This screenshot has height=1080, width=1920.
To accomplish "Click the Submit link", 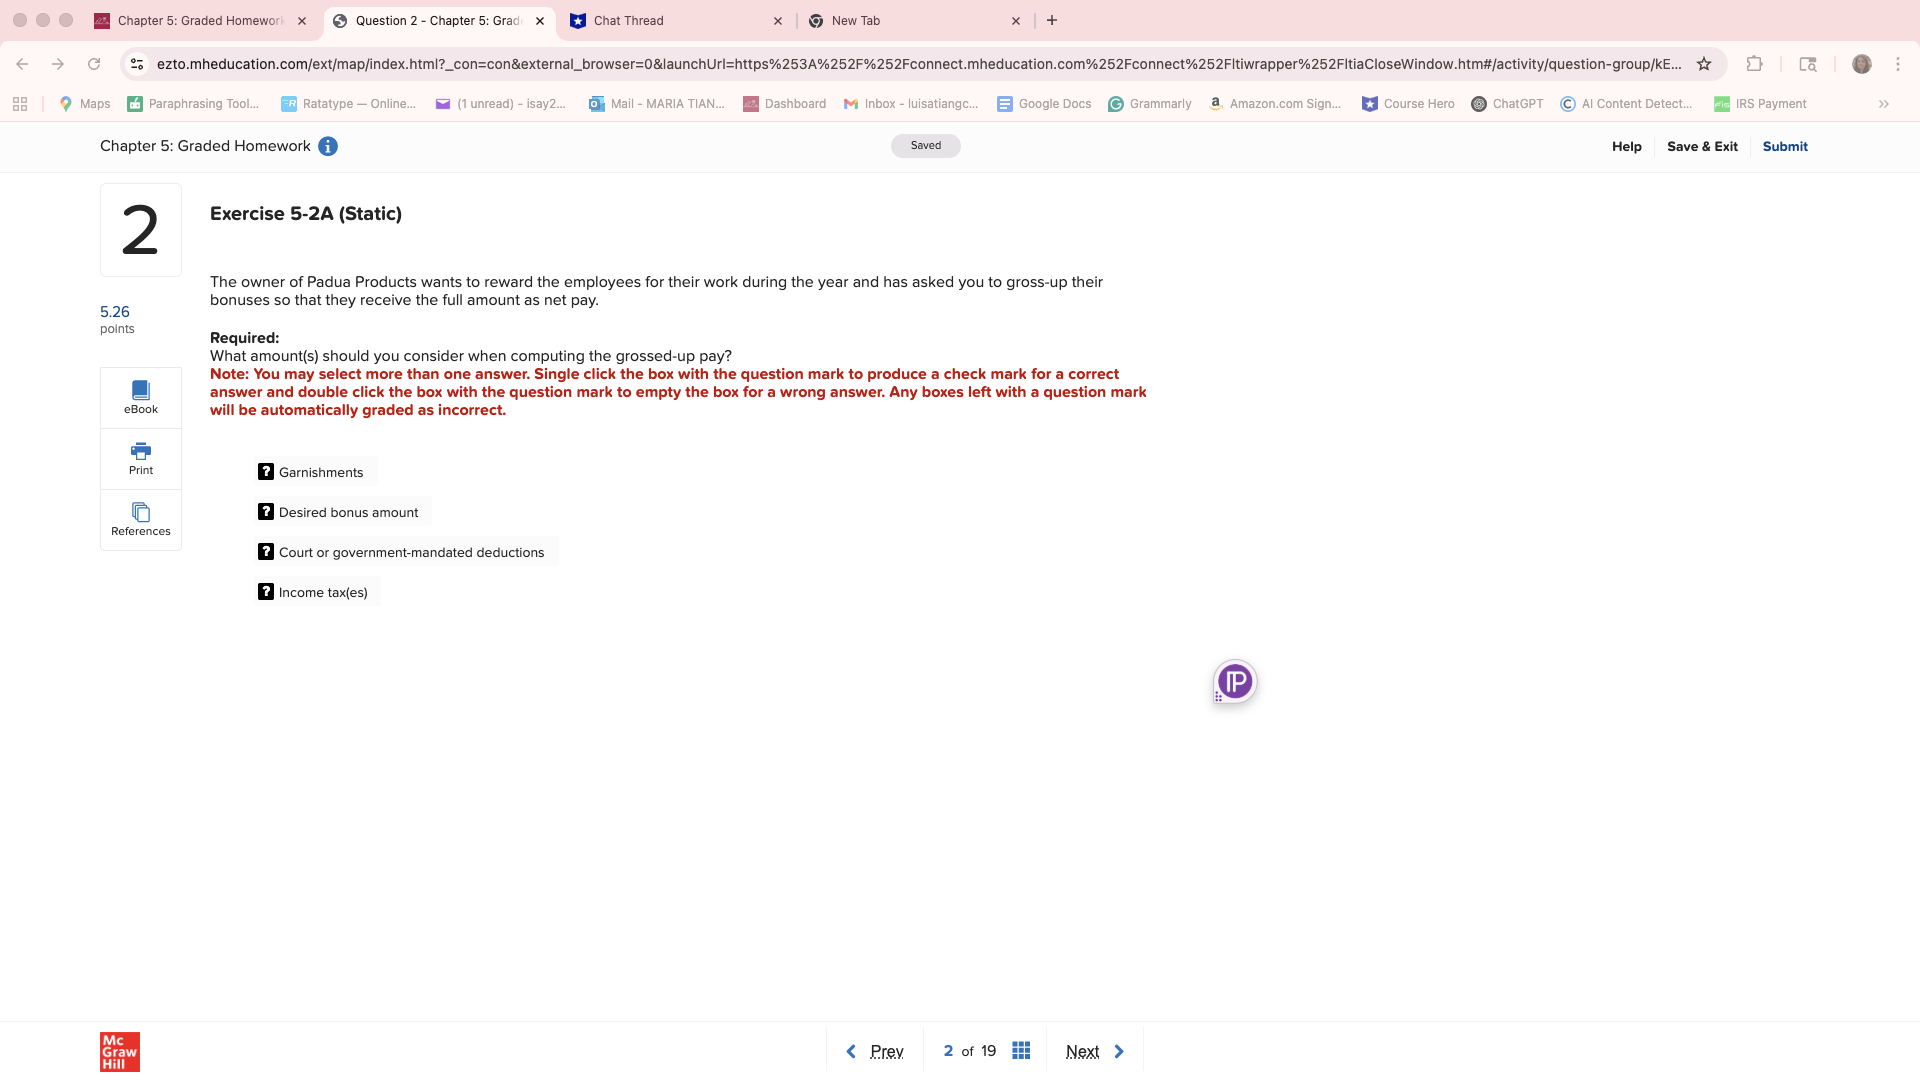I will [x=1785, y=146].
